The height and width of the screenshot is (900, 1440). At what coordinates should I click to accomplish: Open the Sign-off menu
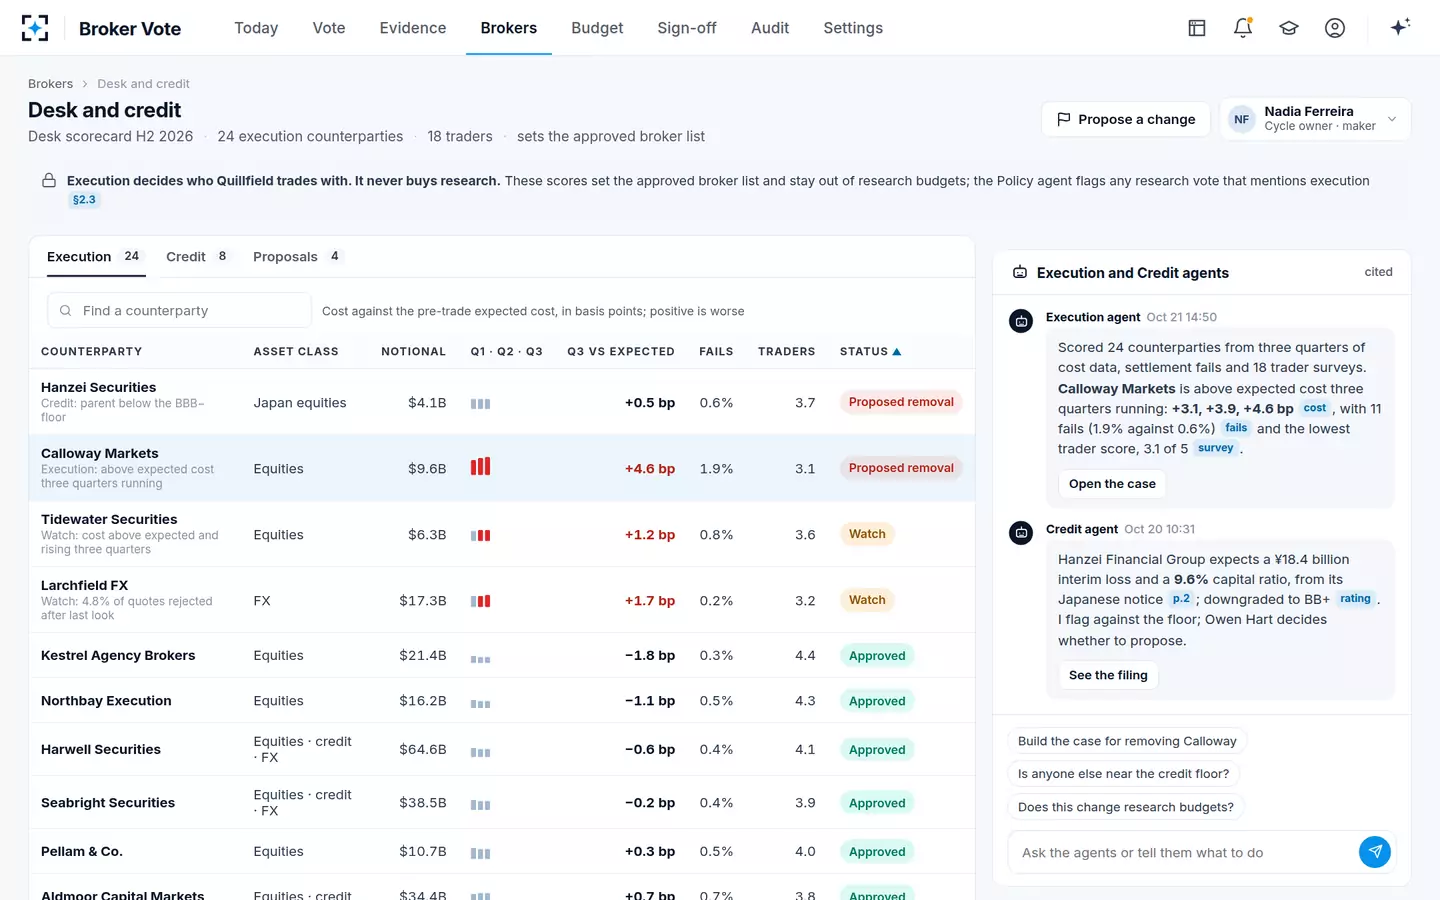687,28
